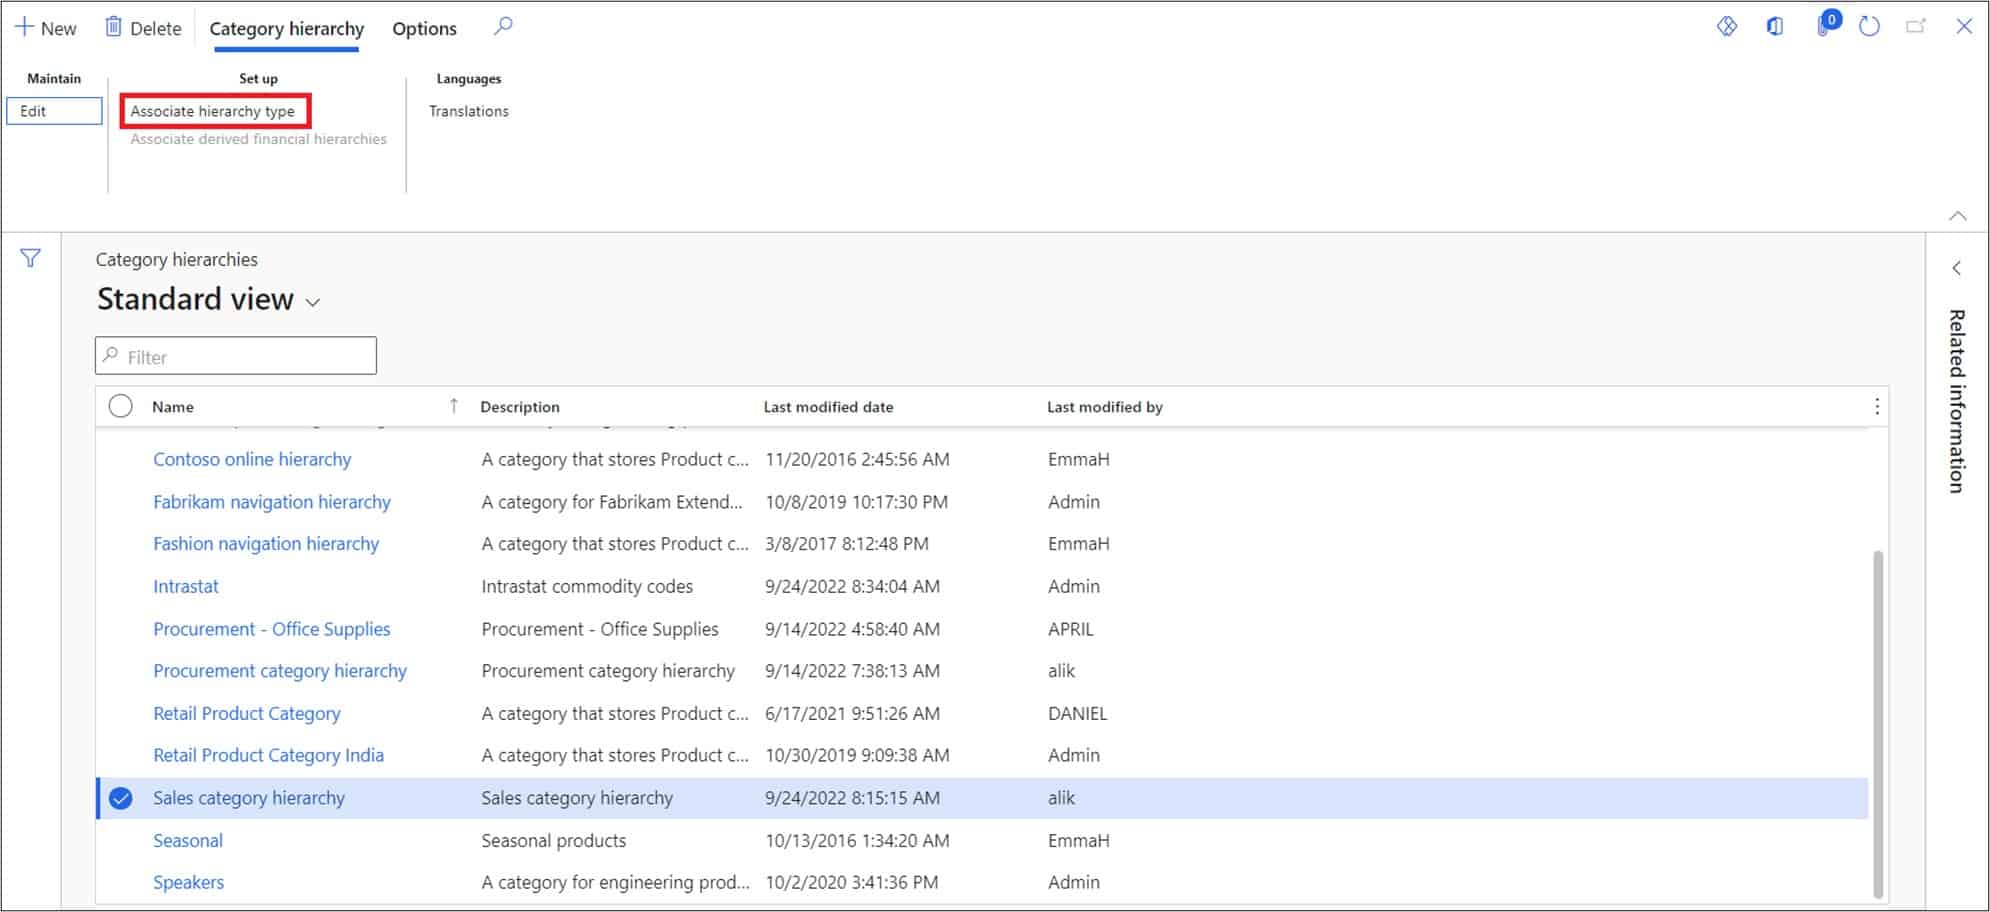Viewport: 1990px width, 912px height.
Task: Expand the Related information pane
Action: 1957,268
